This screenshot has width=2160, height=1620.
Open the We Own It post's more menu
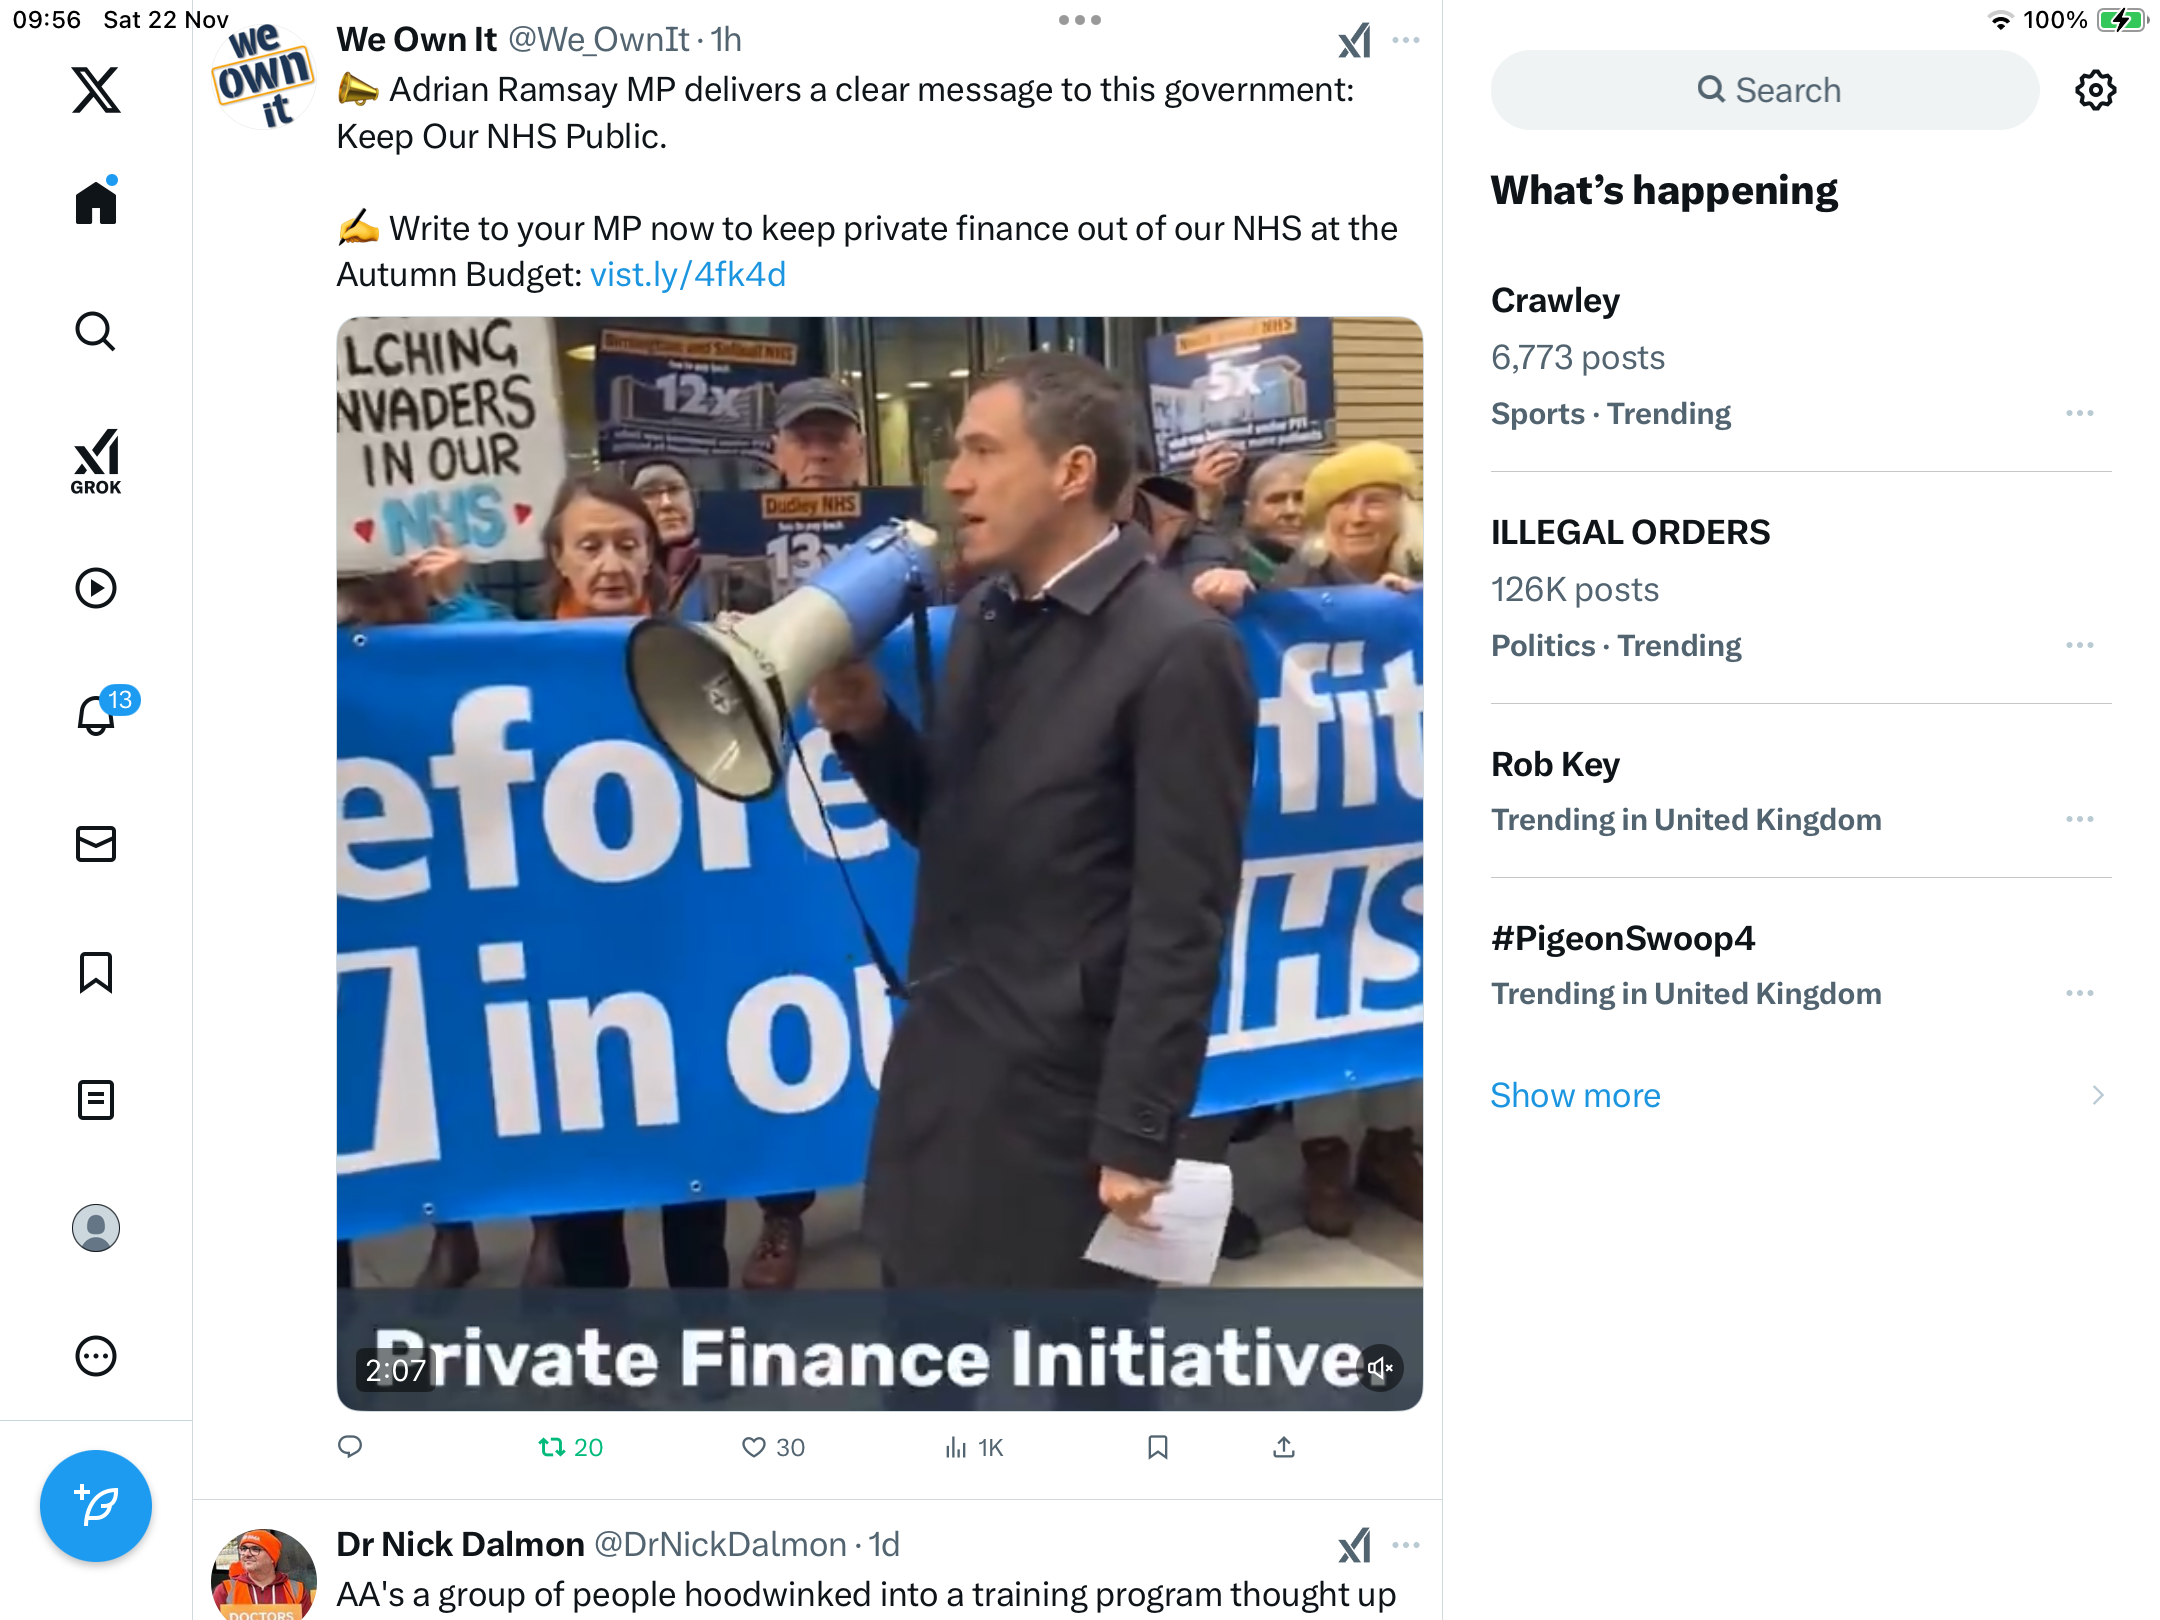[1406, 40]
